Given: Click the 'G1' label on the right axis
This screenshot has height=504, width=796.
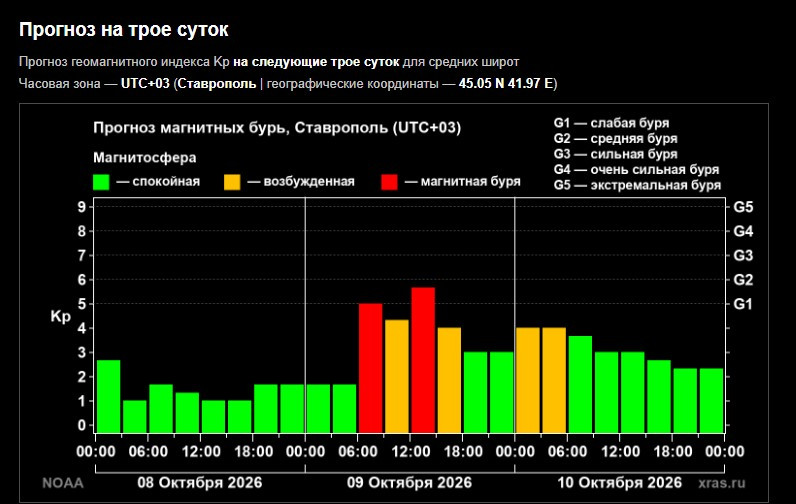Looking at the screenshot, I should (x=743, y=304).
